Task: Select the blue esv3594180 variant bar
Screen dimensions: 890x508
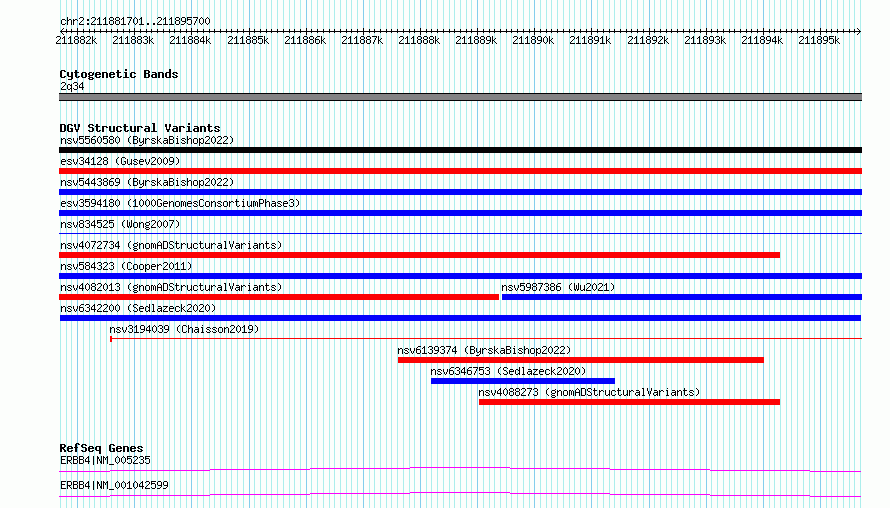Action: point(460,213)
